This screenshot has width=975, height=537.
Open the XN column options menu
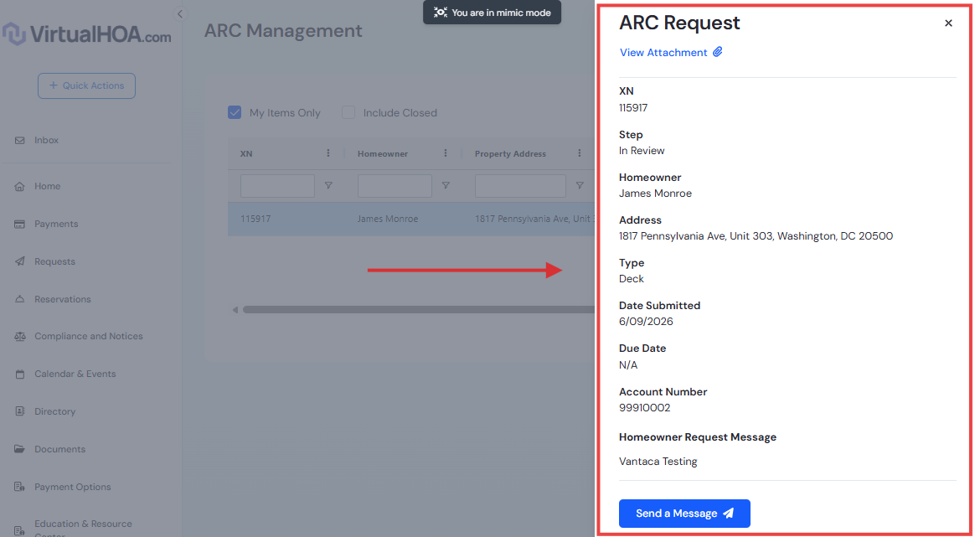[328, 154]
